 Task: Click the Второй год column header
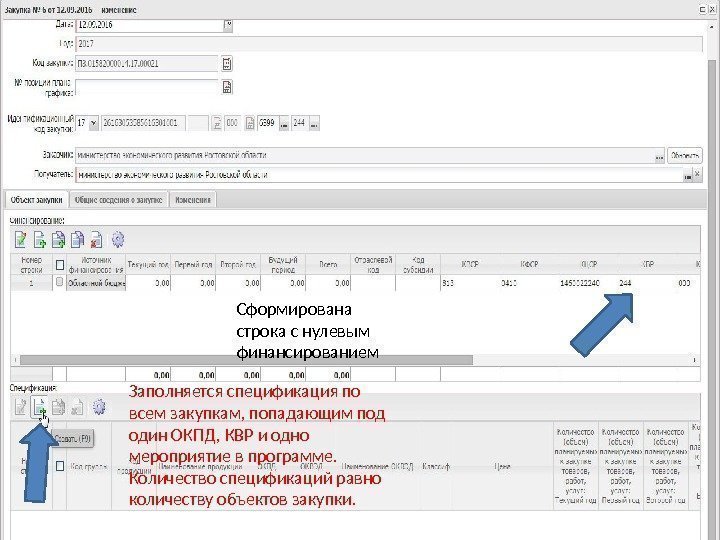[x=238, y=265]
